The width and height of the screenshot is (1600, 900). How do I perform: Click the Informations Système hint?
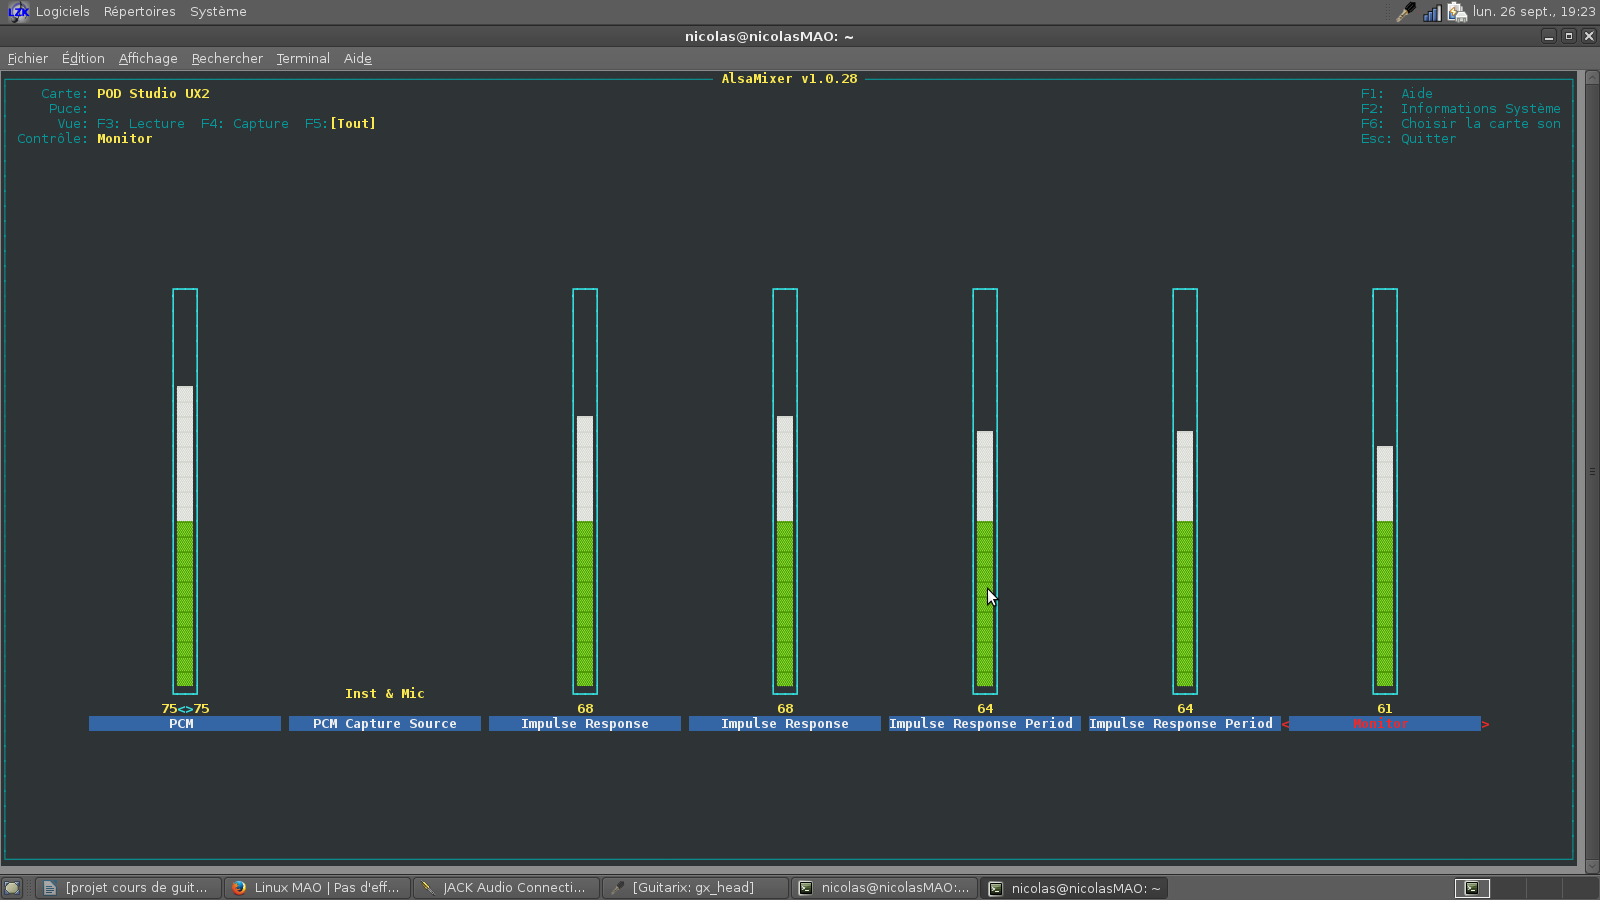click(1480, 109)
